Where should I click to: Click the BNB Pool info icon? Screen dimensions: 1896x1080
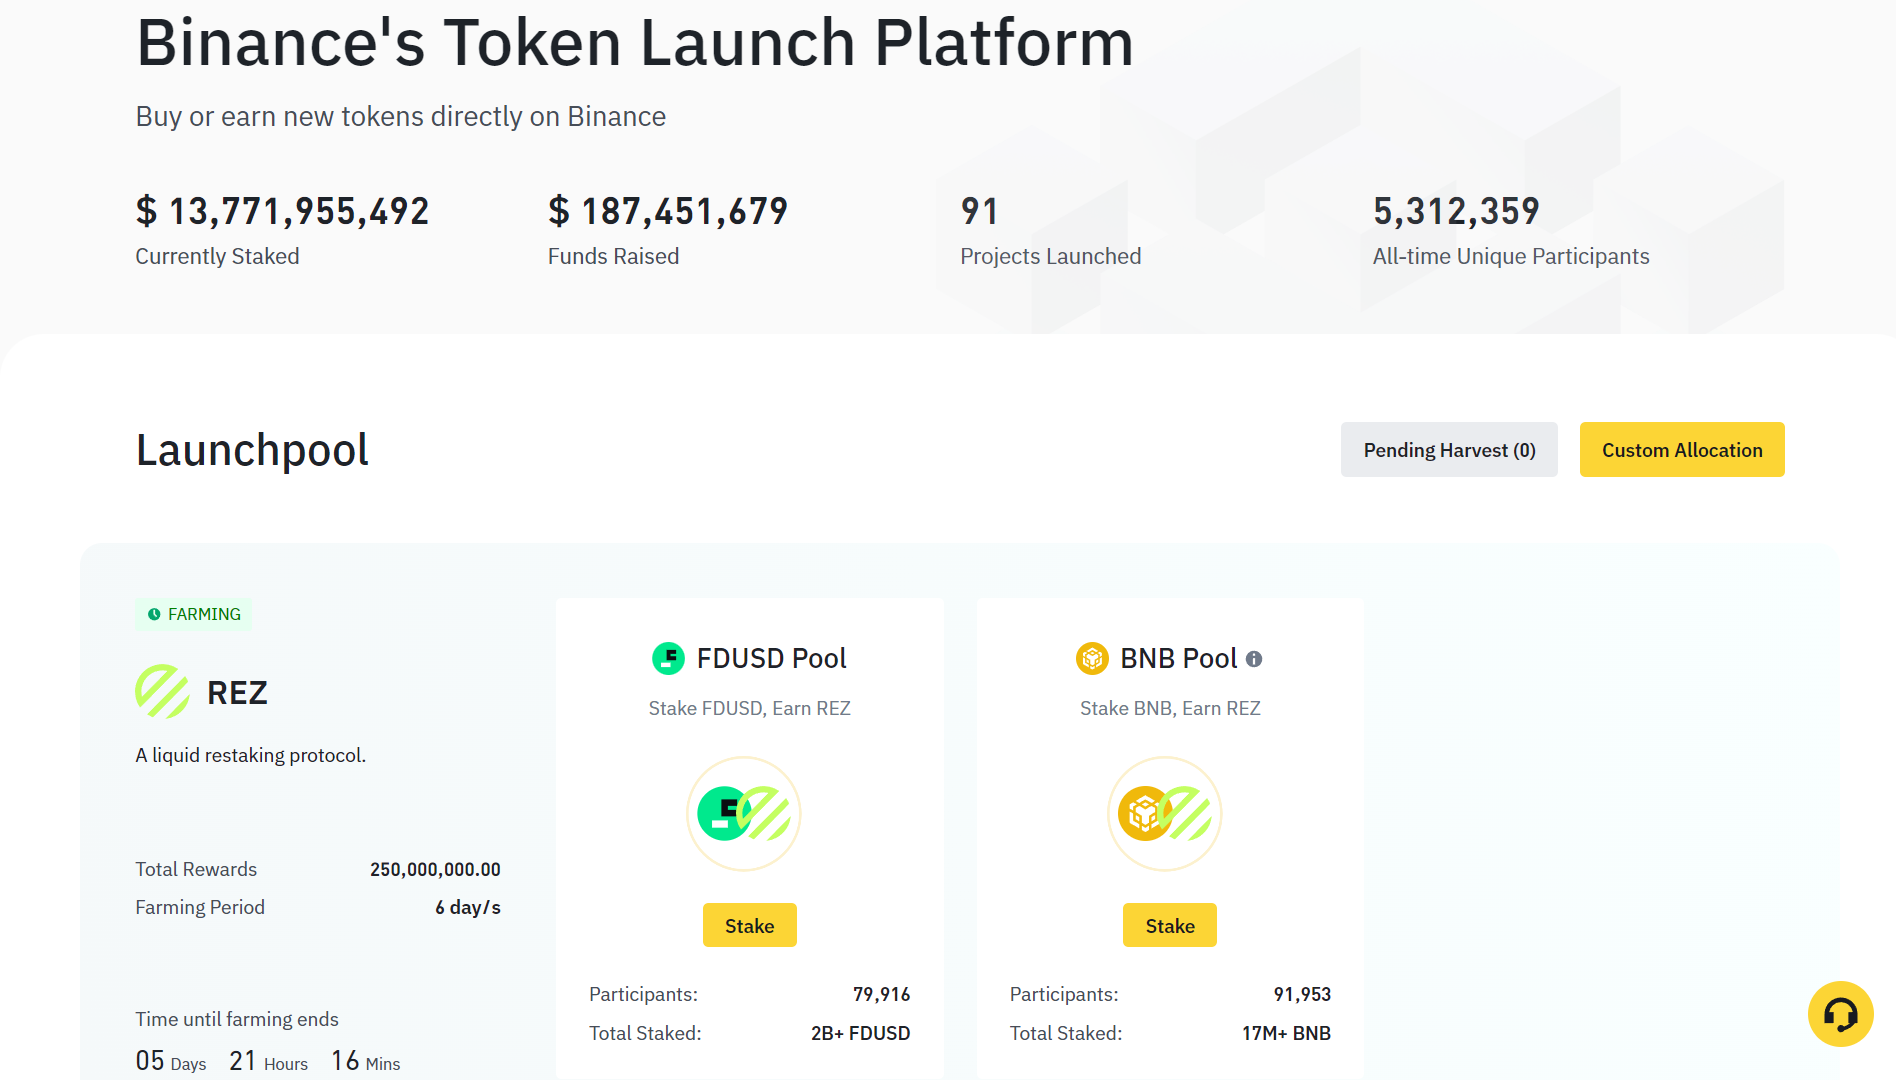pos(1254,659)
